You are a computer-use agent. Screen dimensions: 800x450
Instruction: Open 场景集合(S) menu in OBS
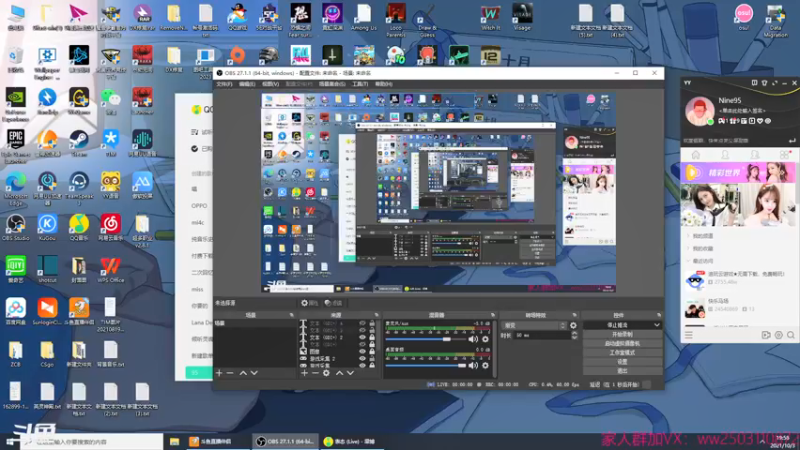(x=332, y=84)
